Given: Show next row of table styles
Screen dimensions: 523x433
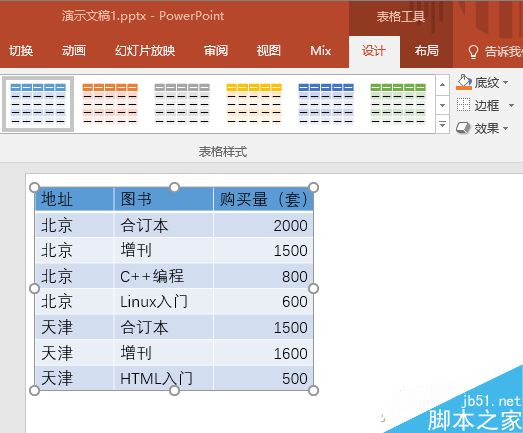Looking at the screenshot, I should tap(442, 105).
